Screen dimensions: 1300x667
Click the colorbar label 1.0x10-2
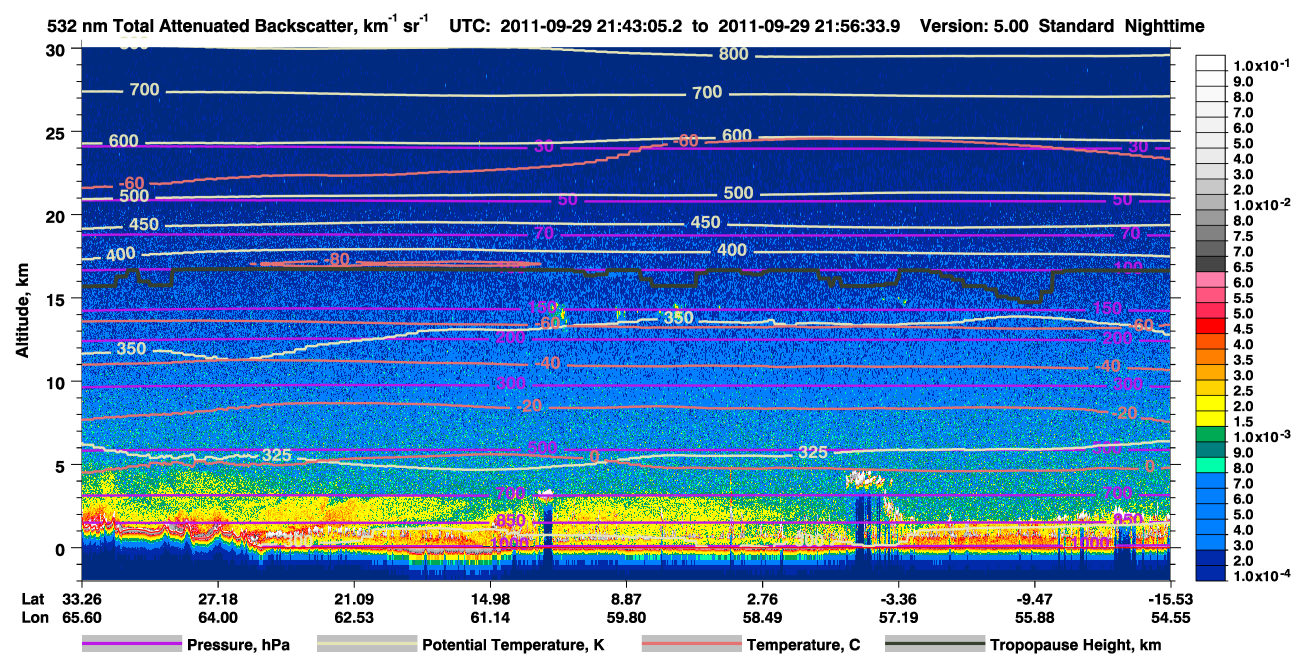[x=1262, y=205]
